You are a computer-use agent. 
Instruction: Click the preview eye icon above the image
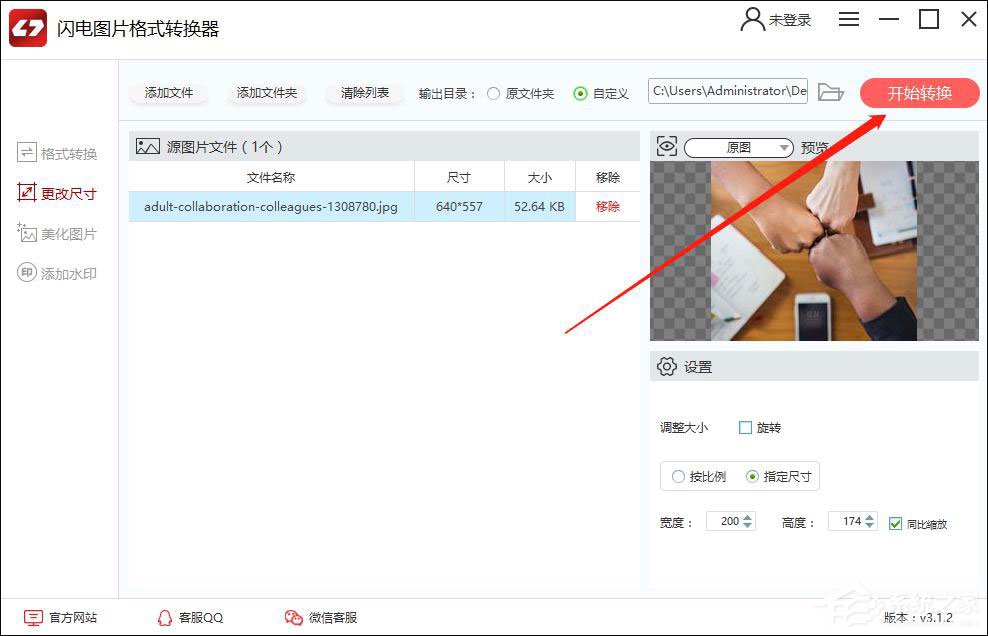point(667,145)
